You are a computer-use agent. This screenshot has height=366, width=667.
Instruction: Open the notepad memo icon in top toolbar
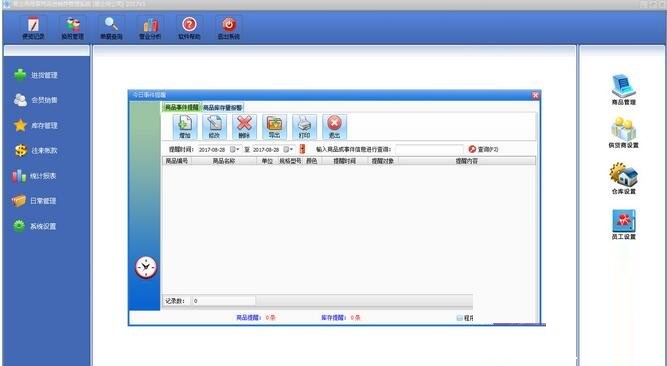click(33, 28)
